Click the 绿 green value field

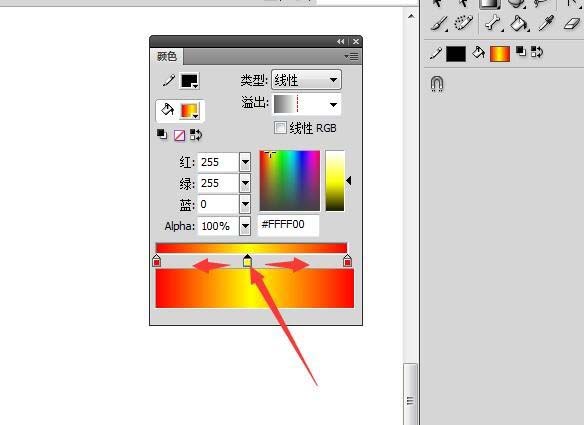click(x=218, y=183)
